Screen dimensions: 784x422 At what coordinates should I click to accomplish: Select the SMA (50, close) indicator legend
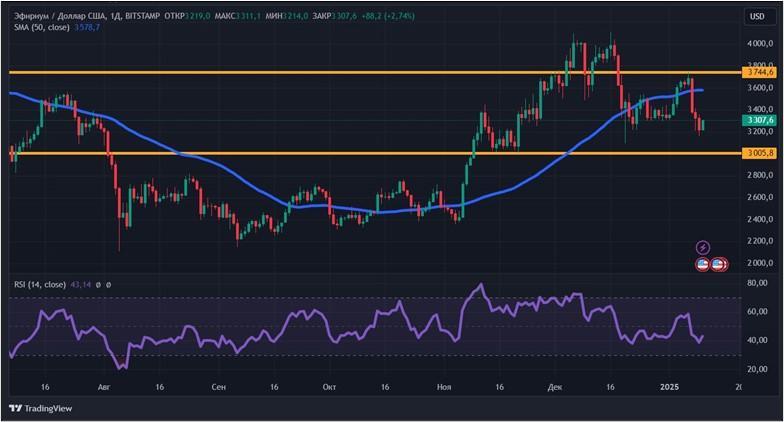tap(40, 29)
